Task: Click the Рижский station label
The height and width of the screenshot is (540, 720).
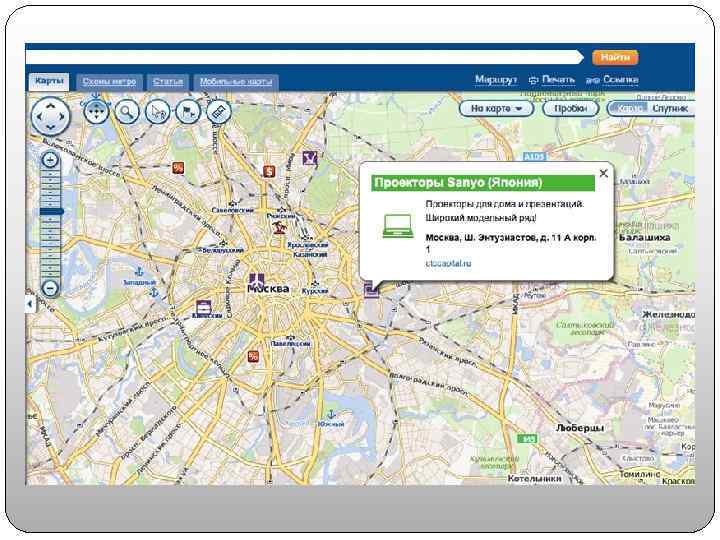Action: pos(281,215)
